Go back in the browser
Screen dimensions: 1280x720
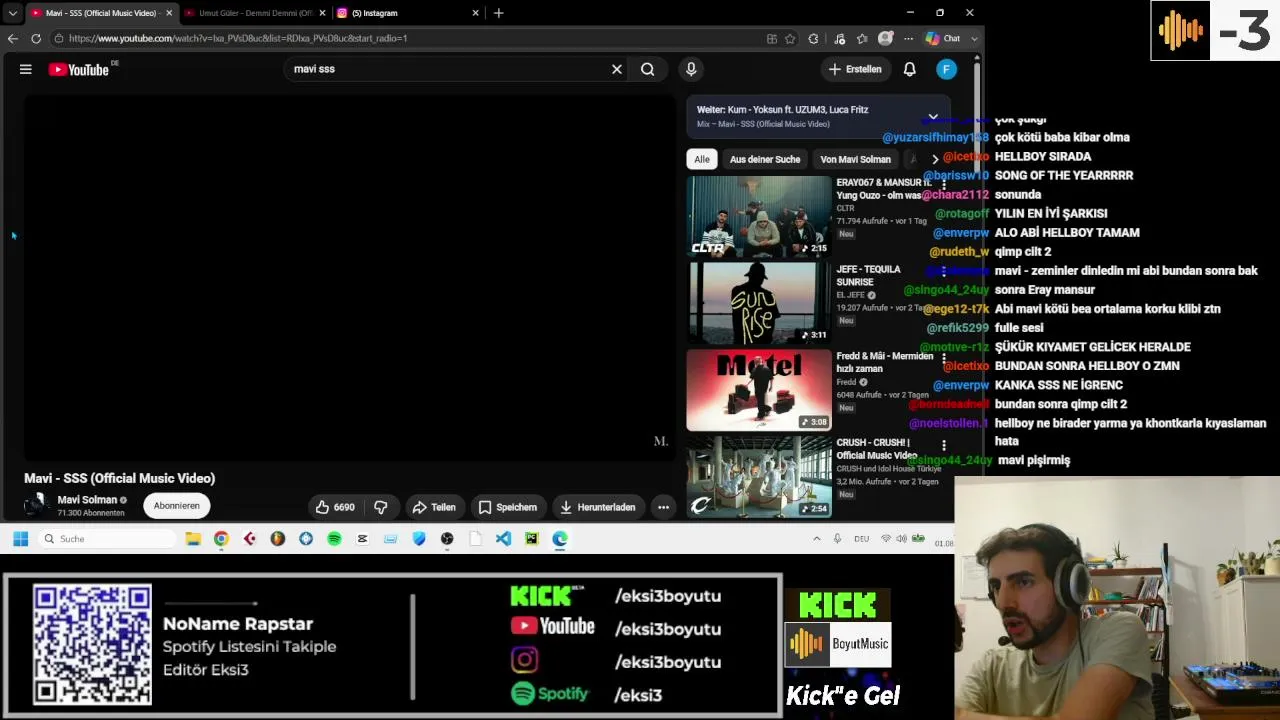[x=12, y=38]
